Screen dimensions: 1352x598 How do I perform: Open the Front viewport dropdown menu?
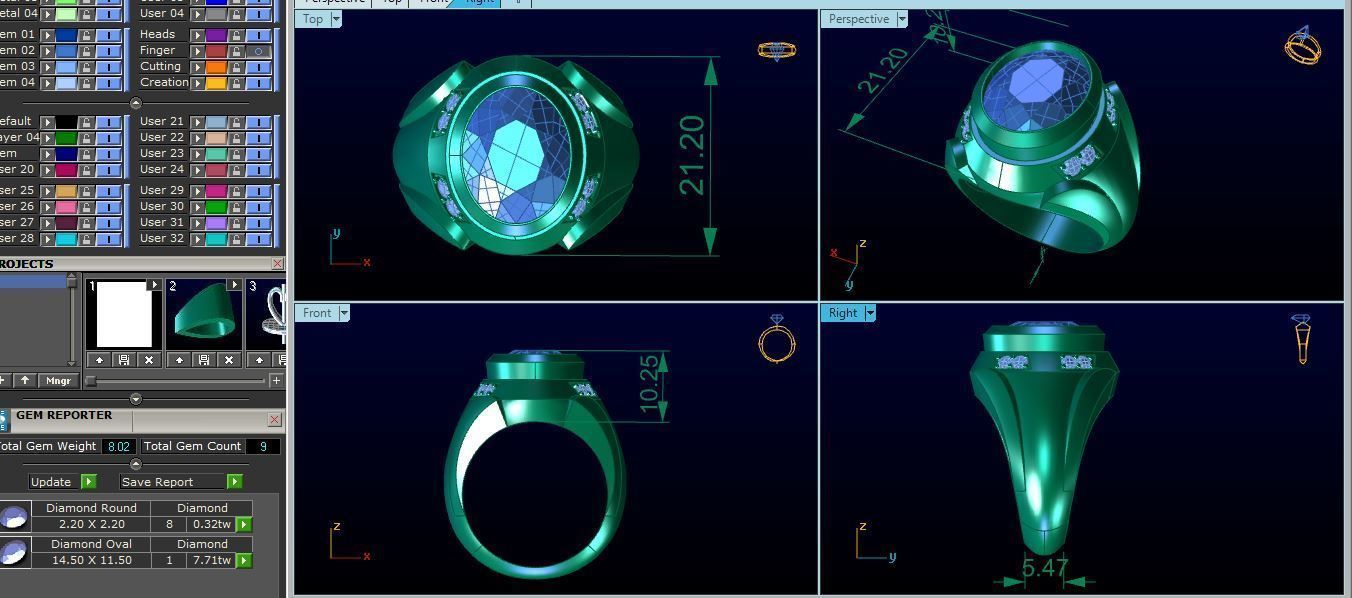[x=344, y=313]
